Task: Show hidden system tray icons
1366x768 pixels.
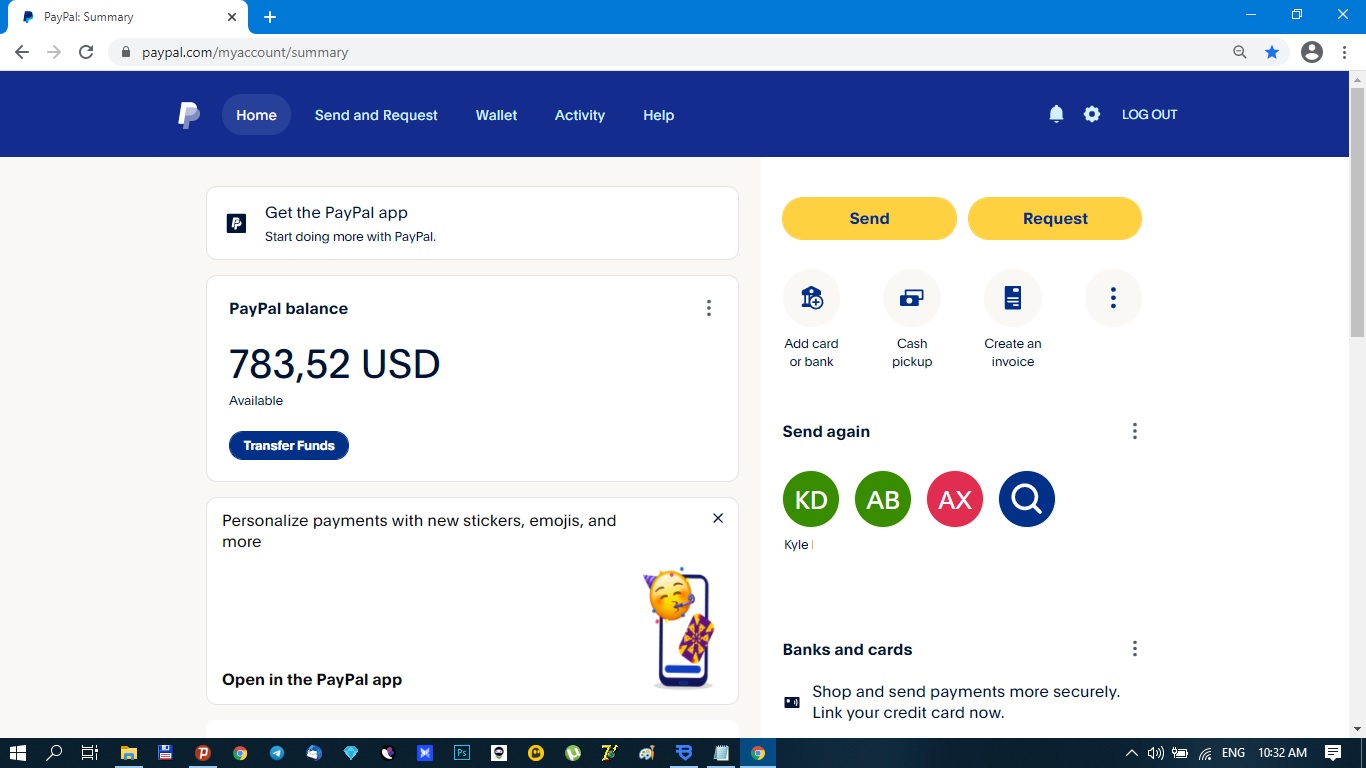Action: (x=1132, y=753)
